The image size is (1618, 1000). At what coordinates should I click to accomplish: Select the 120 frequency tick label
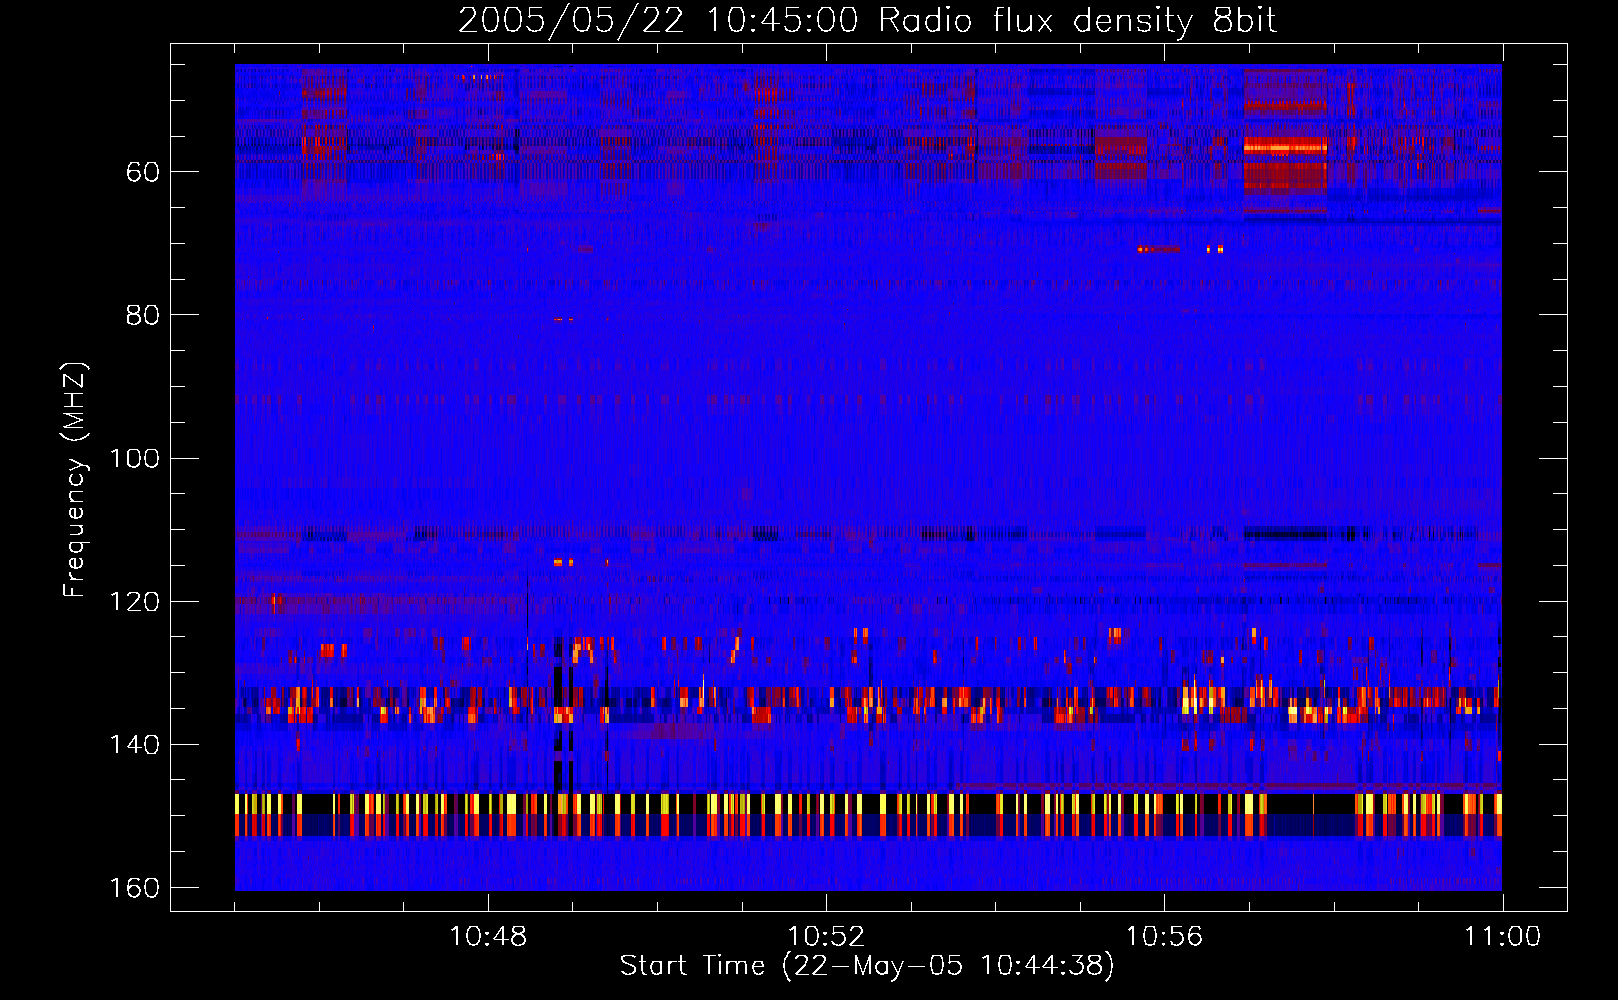click(135, 602)
